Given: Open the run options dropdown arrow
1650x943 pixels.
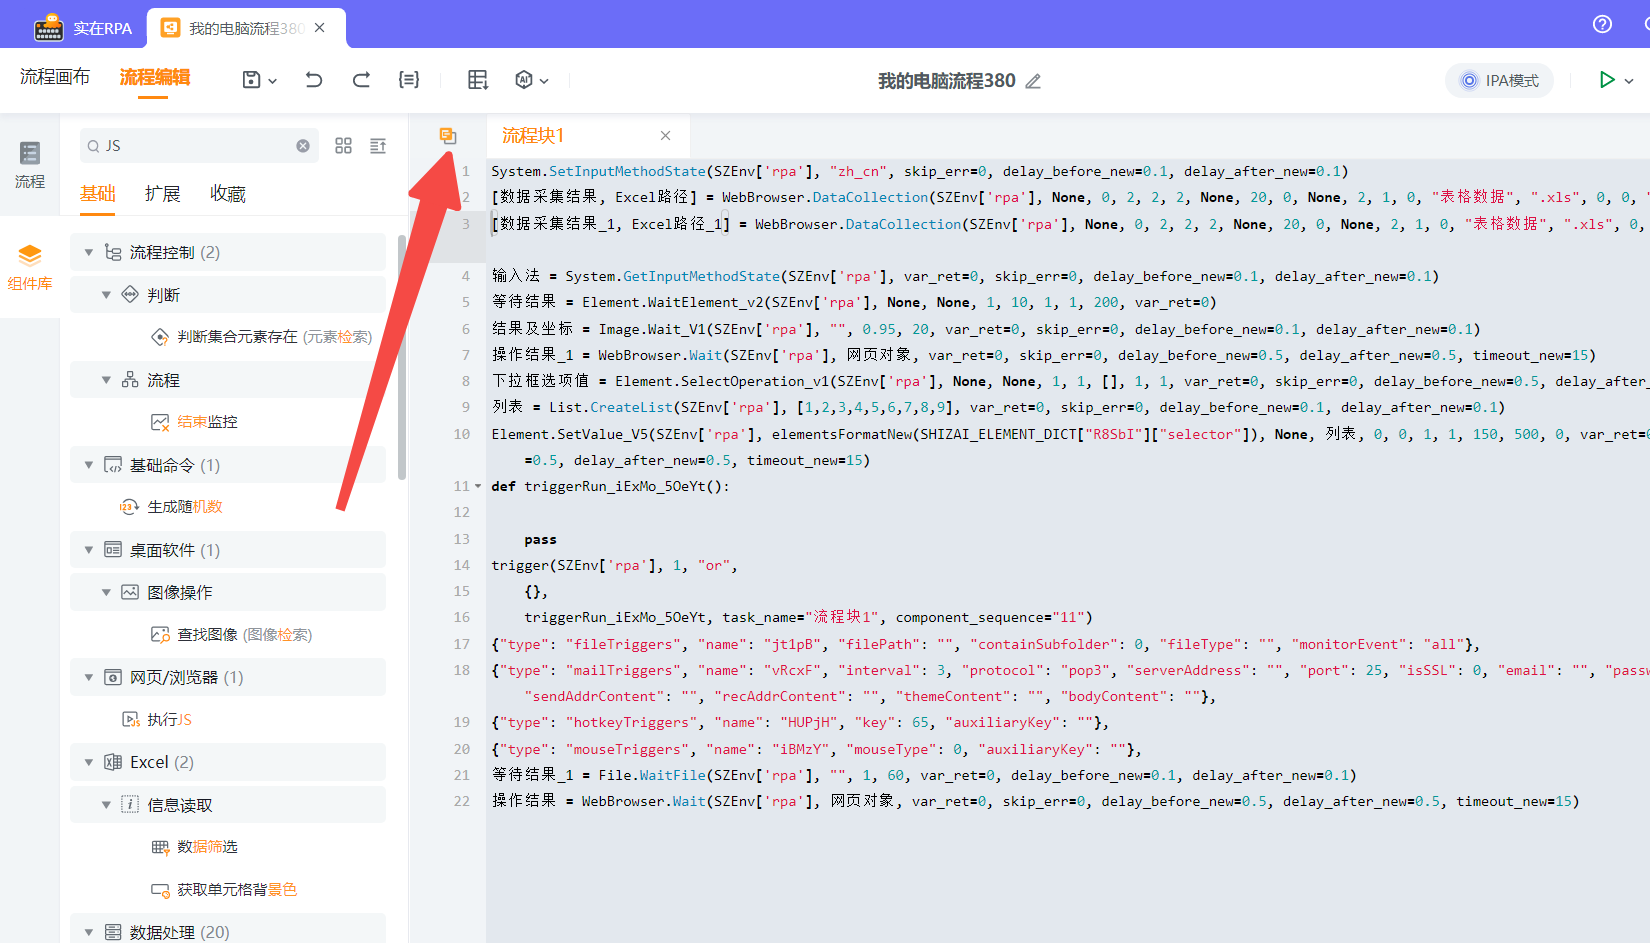Looking at the screenshot, I should click(x=1630, y=81).
